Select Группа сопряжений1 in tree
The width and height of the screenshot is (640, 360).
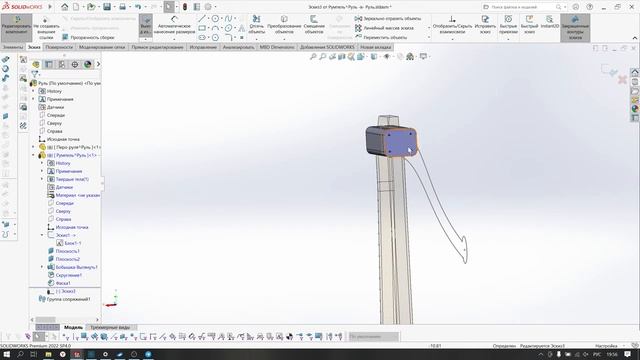[x=64, y=299]
